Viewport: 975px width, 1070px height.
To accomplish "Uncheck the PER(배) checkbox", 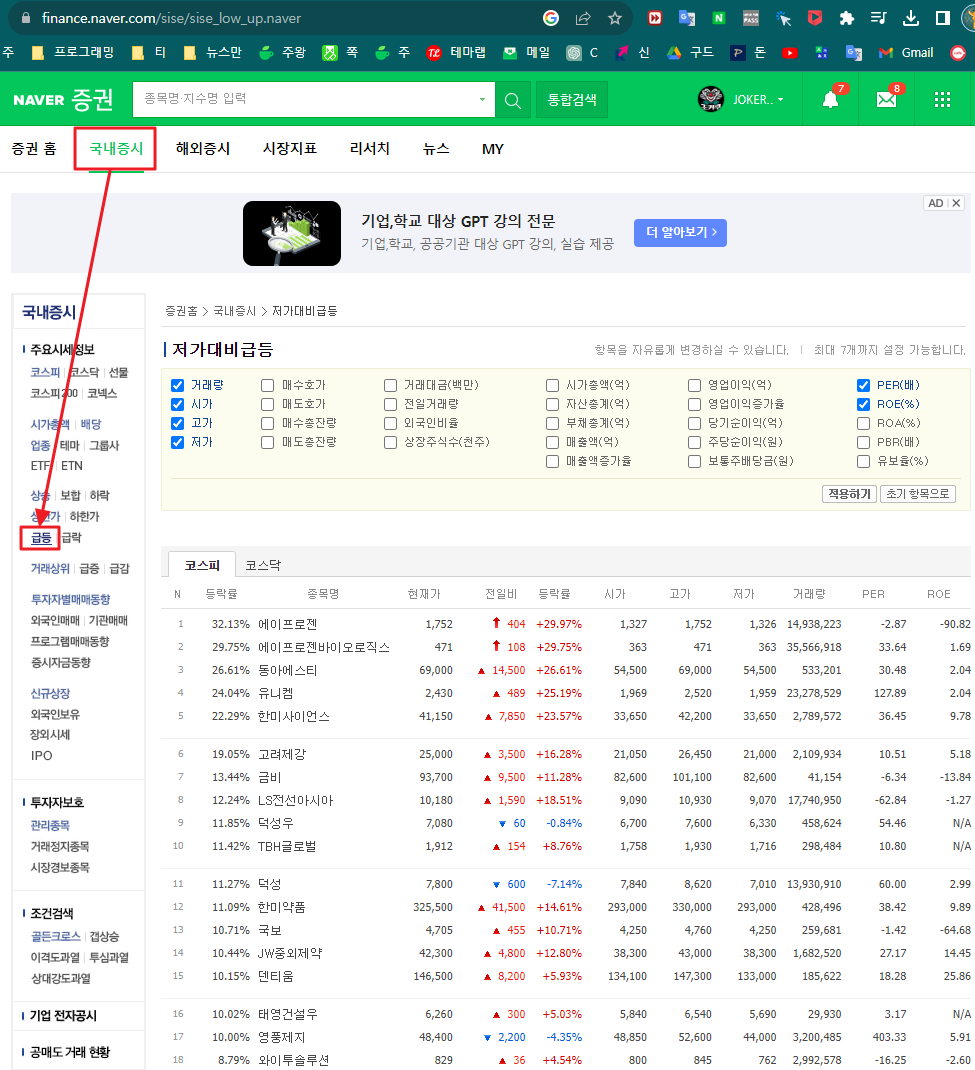I will point(863,386).
